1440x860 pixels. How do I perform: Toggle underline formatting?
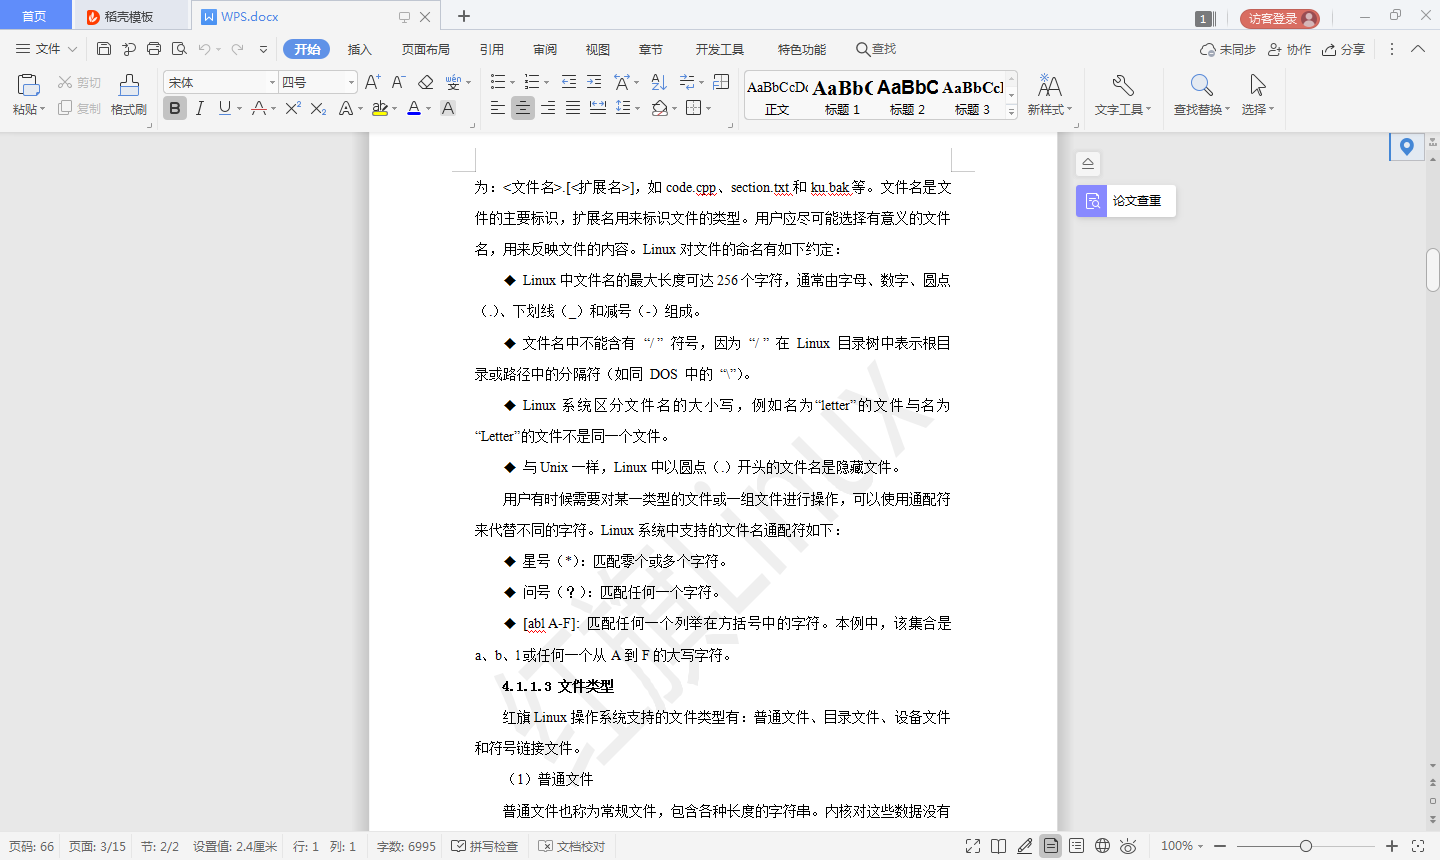point(224,108)
